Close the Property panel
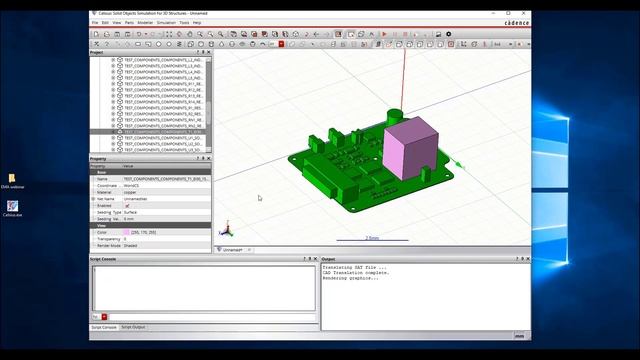640x360 pixels. click(209, 158)
